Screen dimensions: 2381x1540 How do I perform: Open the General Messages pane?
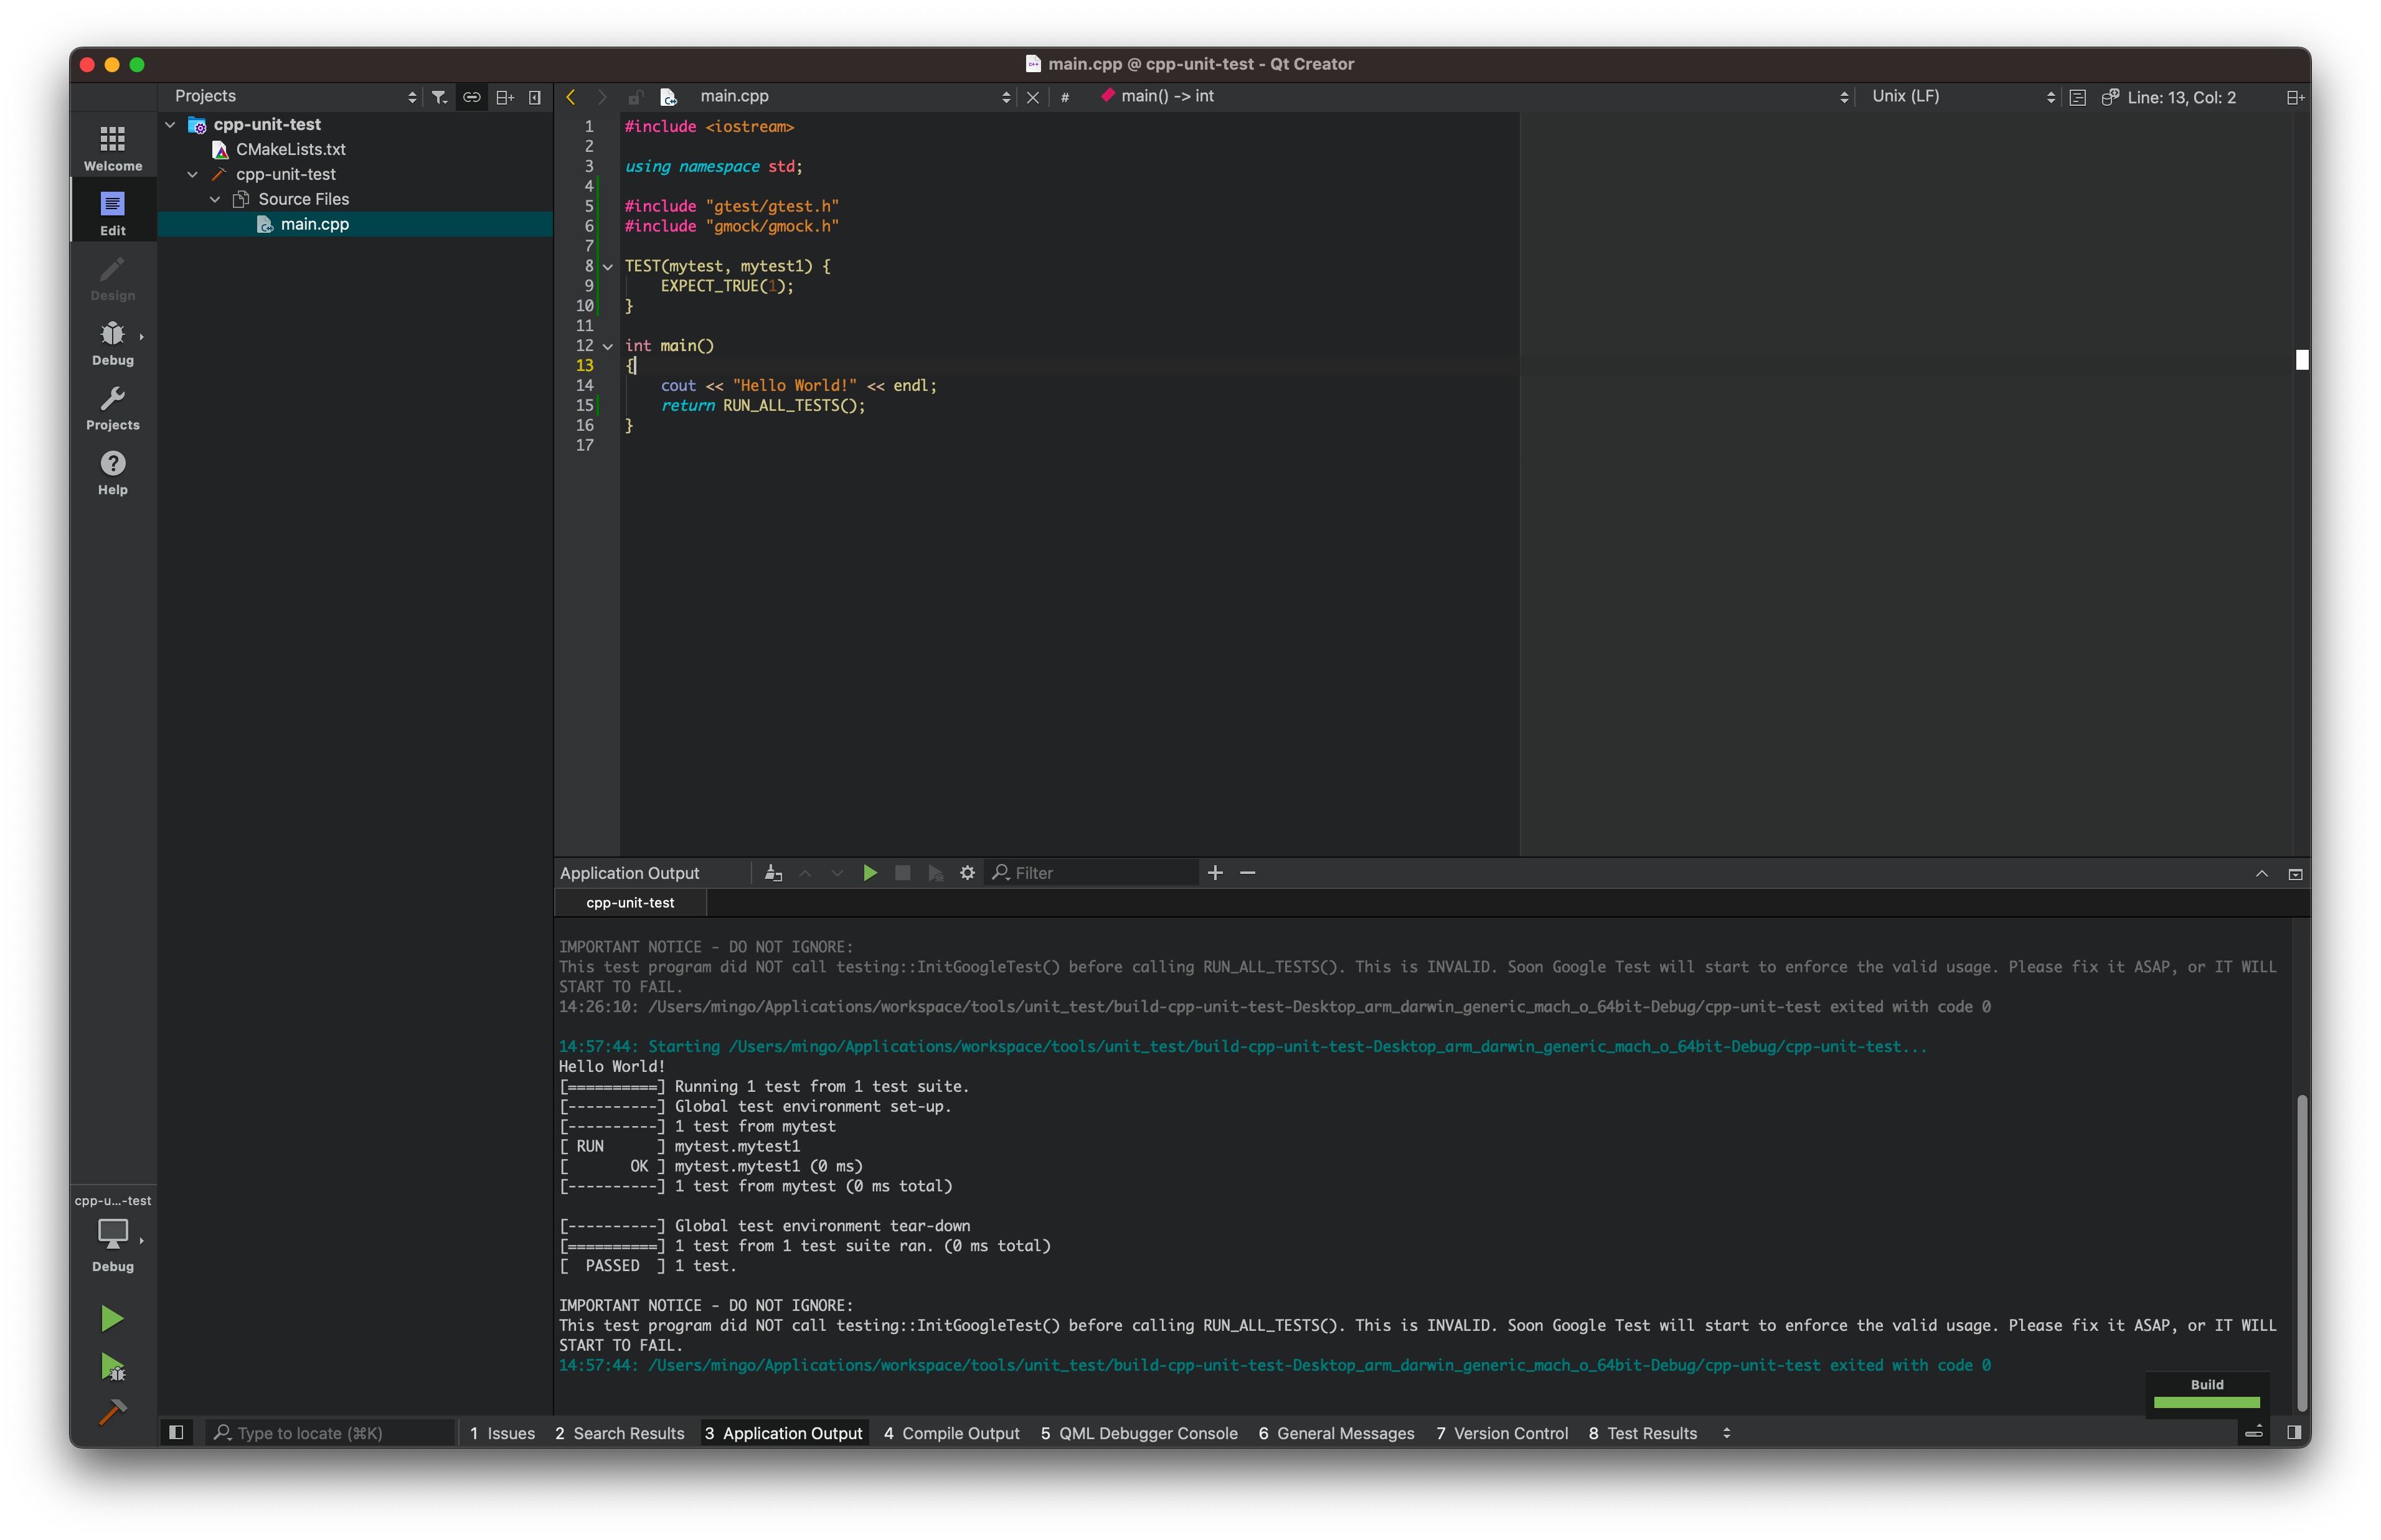pos(1336,1433)
